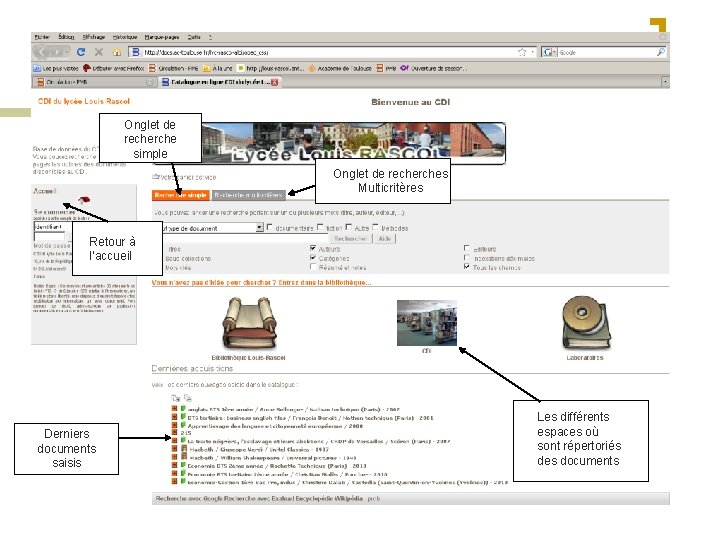Open the type de document dropdown
The height and width of the screenshot is (540, 720).
click(259, 227)
